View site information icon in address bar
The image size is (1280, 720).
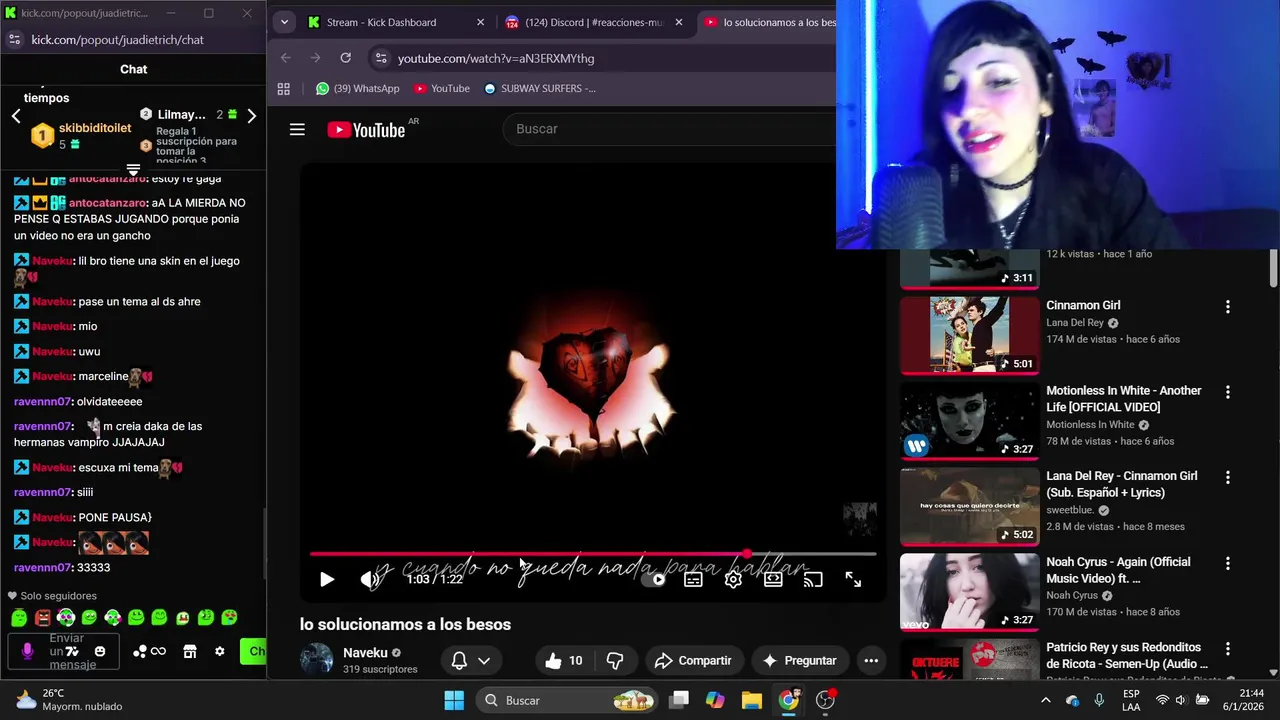[x=380, y=58]
